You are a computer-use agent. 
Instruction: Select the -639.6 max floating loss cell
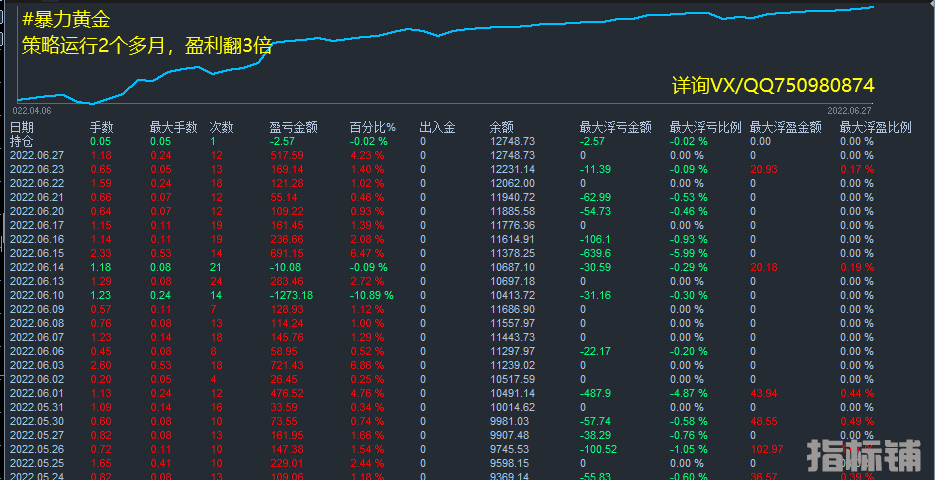coord(595,253)
